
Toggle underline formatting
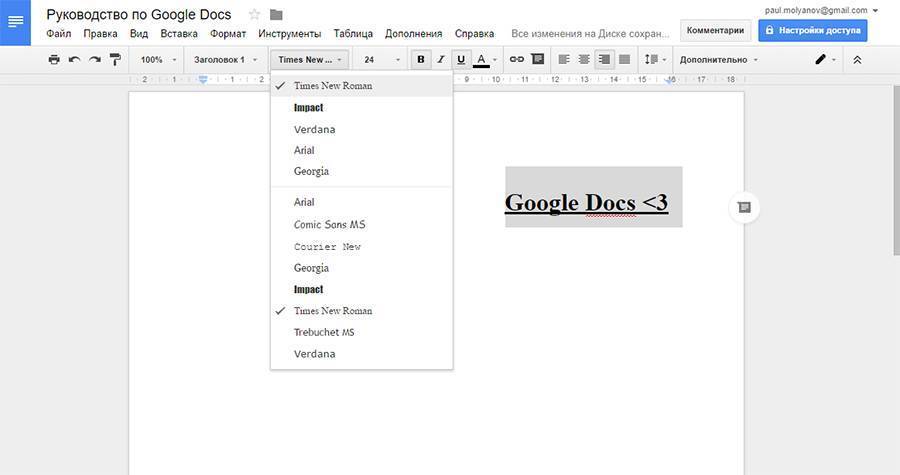461,59
